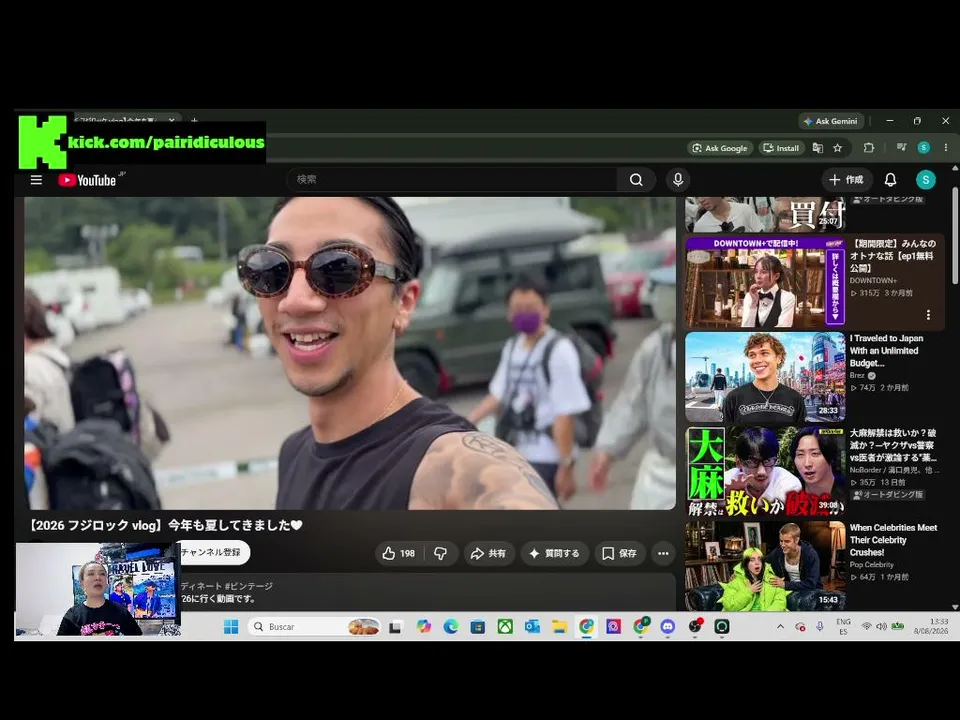Click Pop Celebrity channel name
This screenshot has width=960, height=720.
[871, 564]
